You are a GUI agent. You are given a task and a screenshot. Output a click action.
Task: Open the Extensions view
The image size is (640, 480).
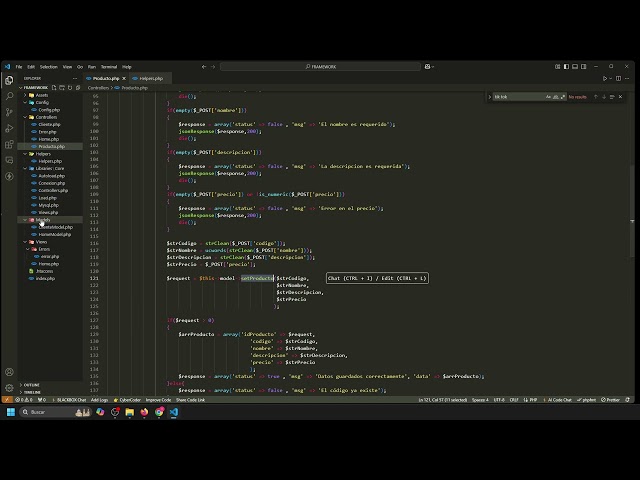tap(9, 144)
